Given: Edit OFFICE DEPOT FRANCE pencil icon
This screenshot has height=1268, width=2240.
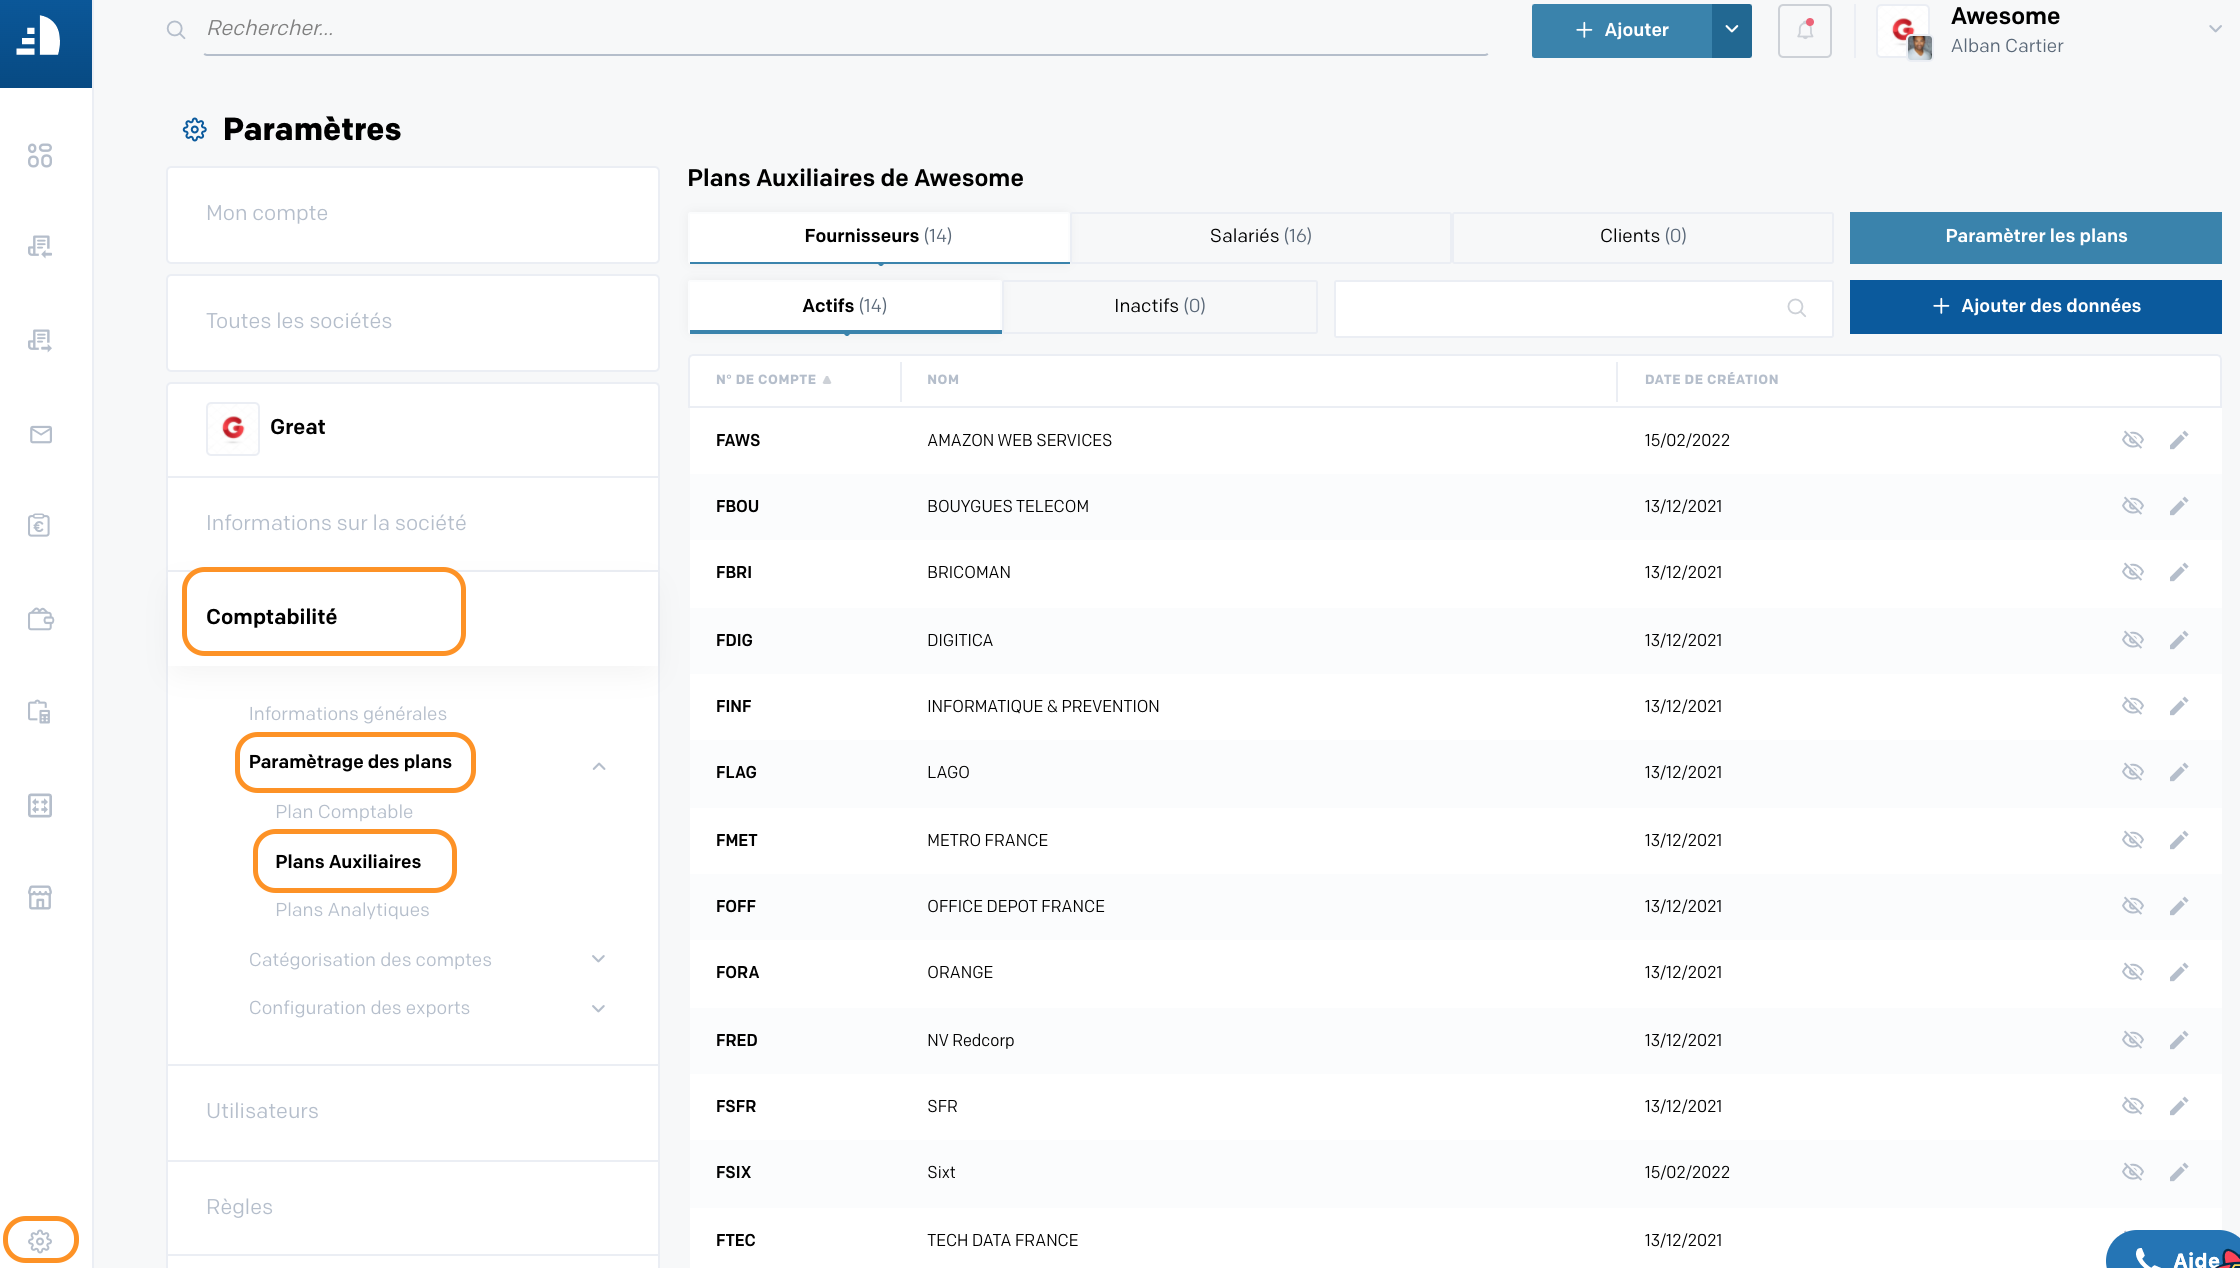Looking at the screenshot, I should (2179, 906).
